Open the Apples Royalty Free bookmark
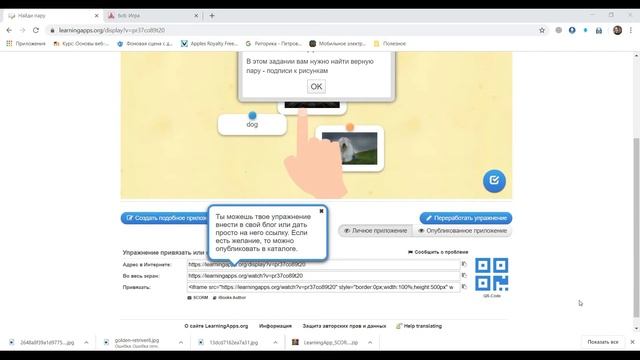 point(209,43)
